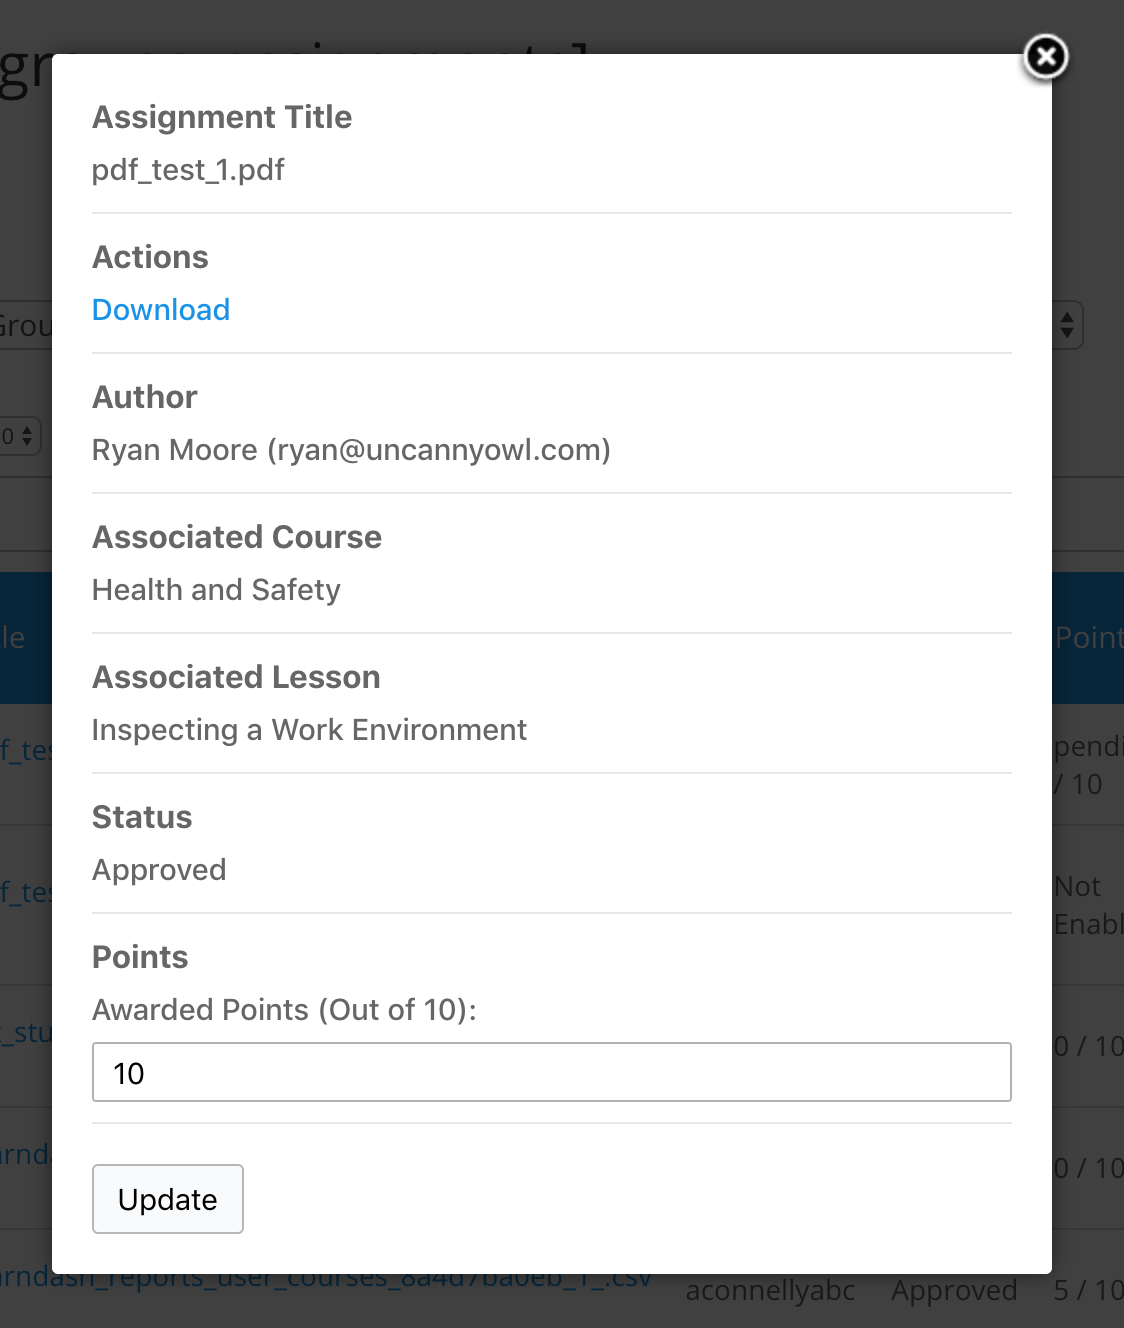The width and height of the screenshot is (1124, 1328).
Task: Click the Points column header behind popup
Action: pyautogui.click(x=1088, y=638)
